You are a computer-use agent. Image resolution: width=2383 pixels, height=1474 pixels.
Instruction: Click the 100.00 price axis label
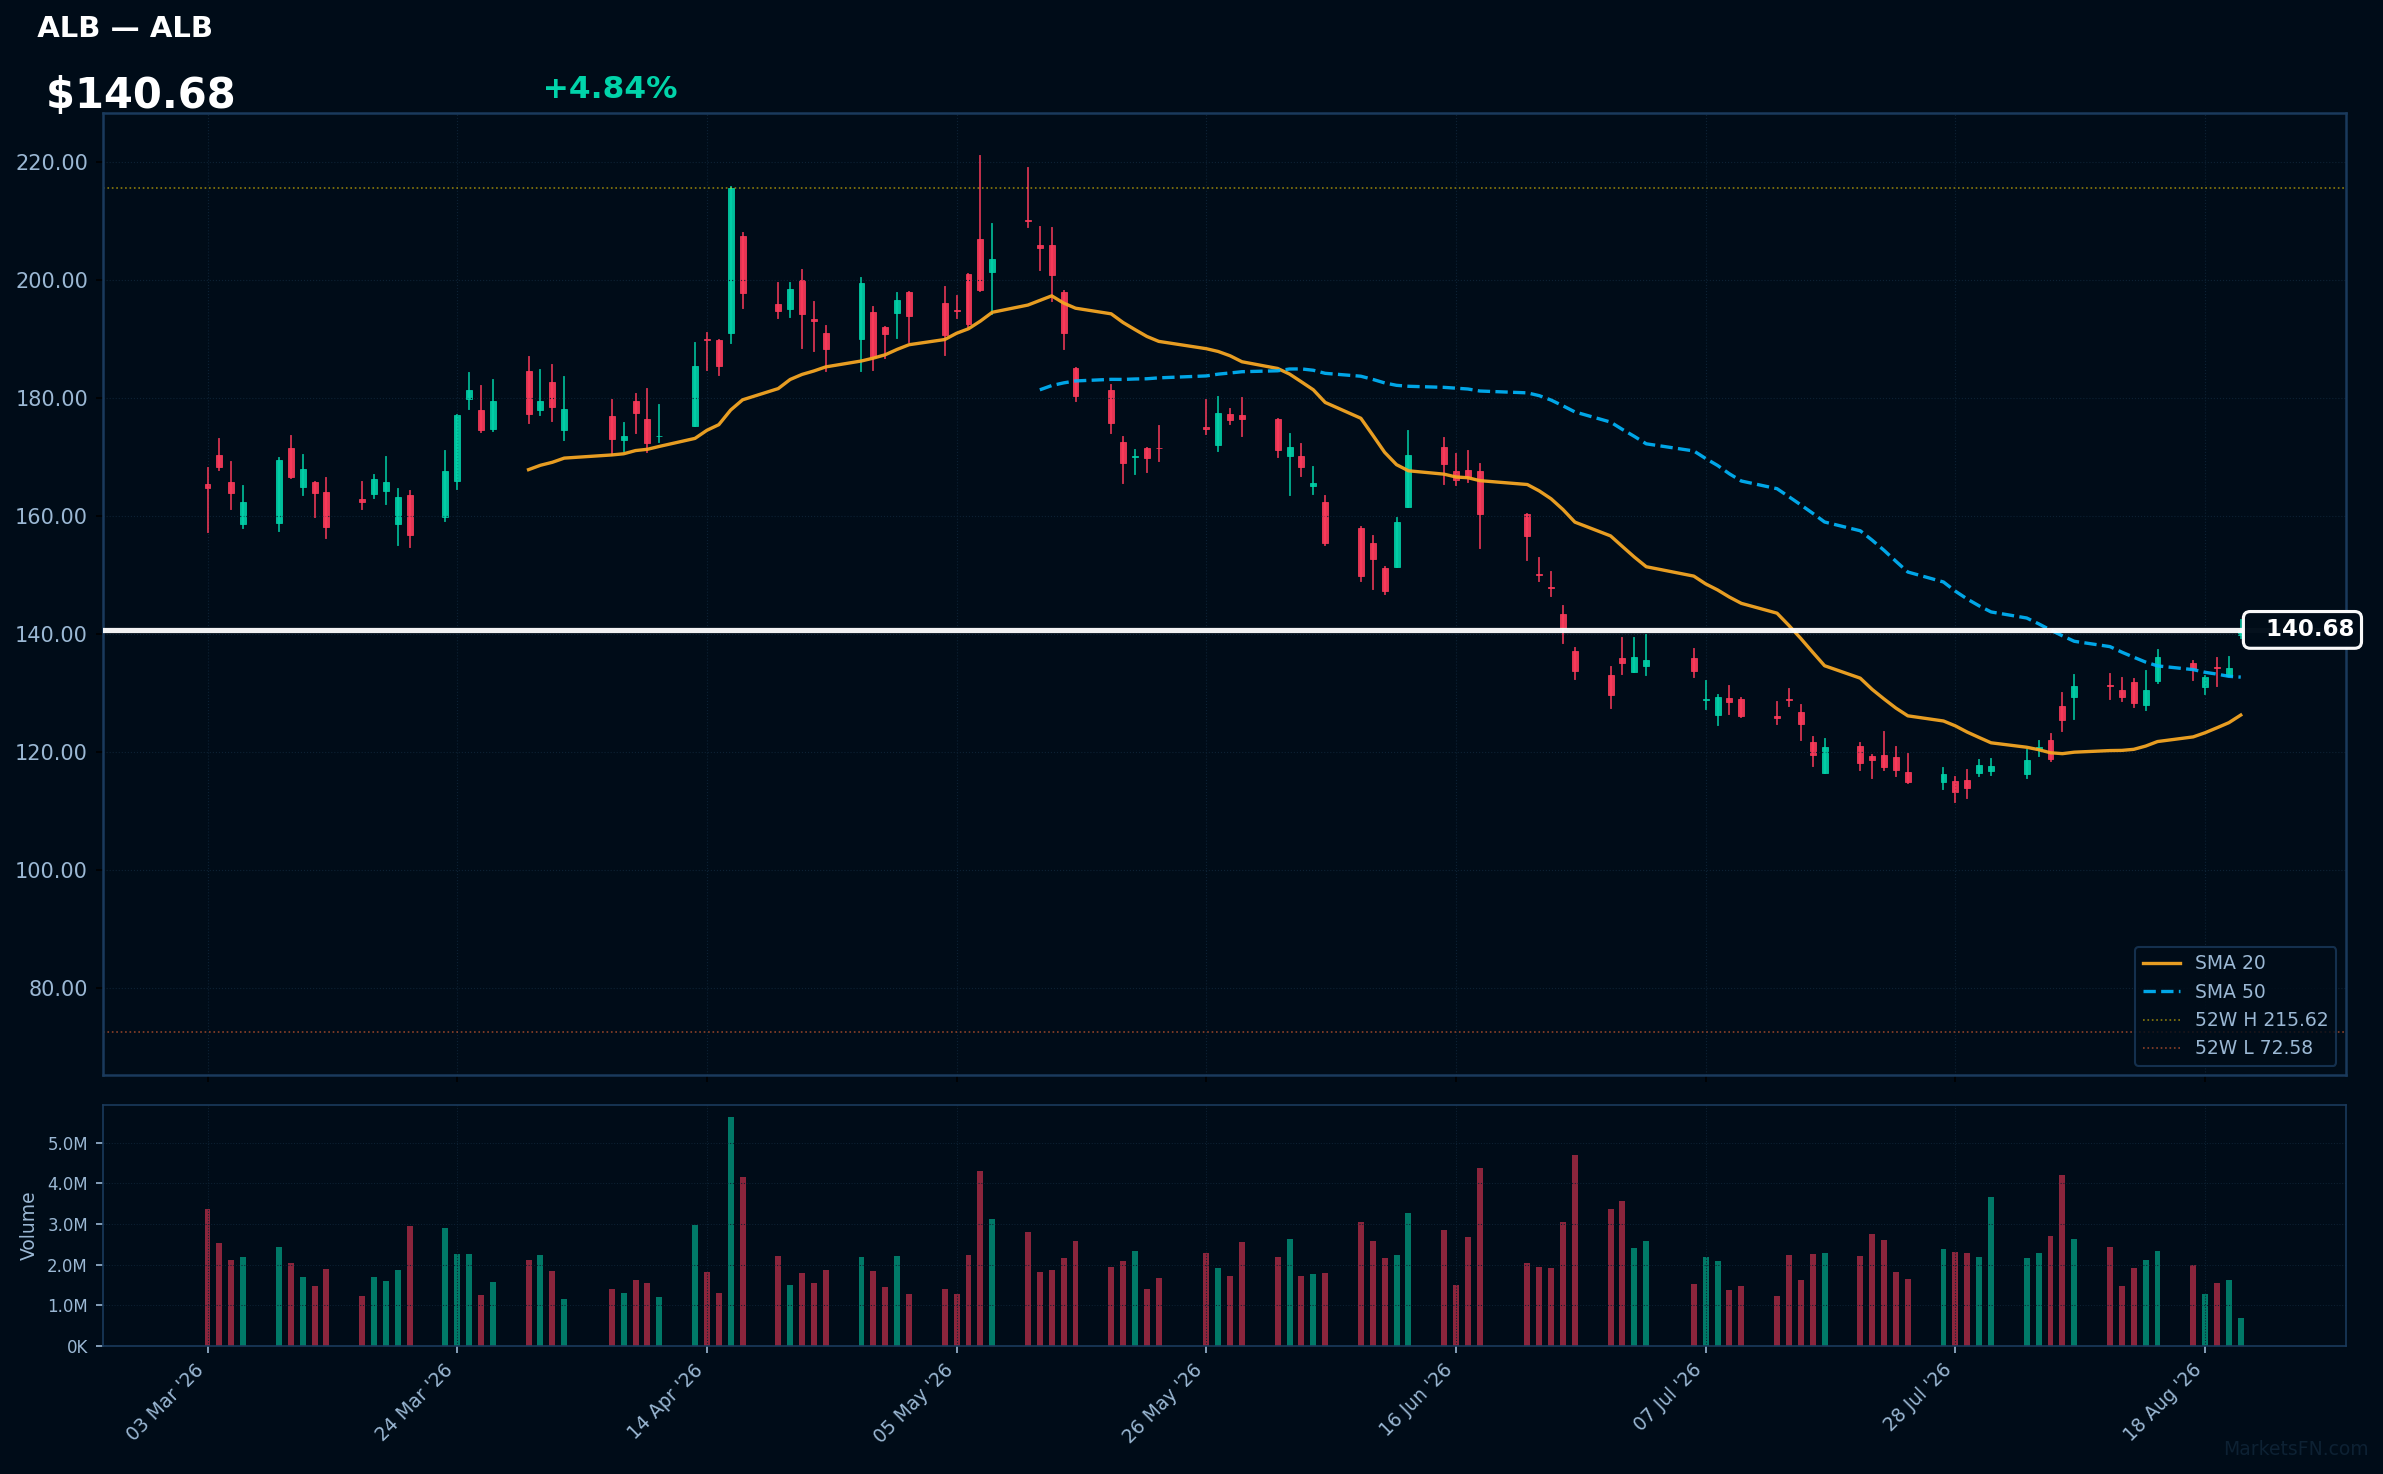click(52, 871)
